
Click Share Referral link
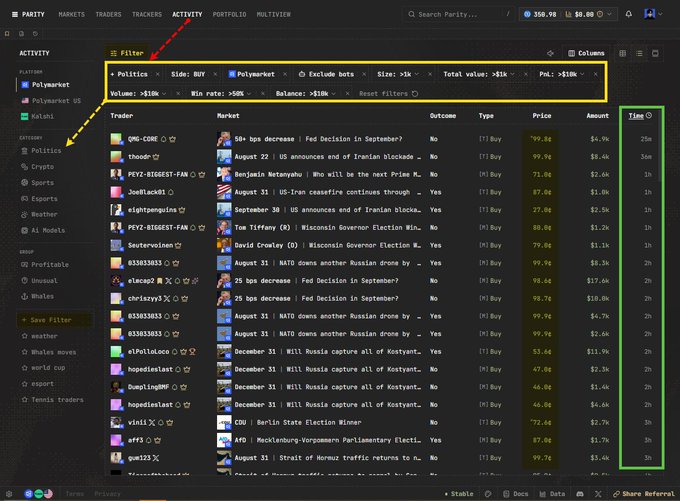pyautogui.click(x=644, y=494)
